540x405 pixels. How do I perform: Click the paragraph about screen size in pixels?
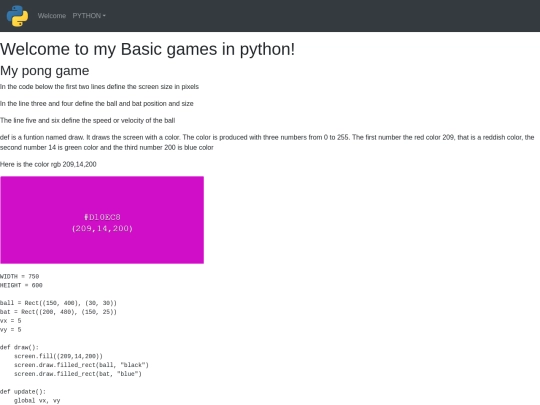pyautogui.click(x=99, y=87)
